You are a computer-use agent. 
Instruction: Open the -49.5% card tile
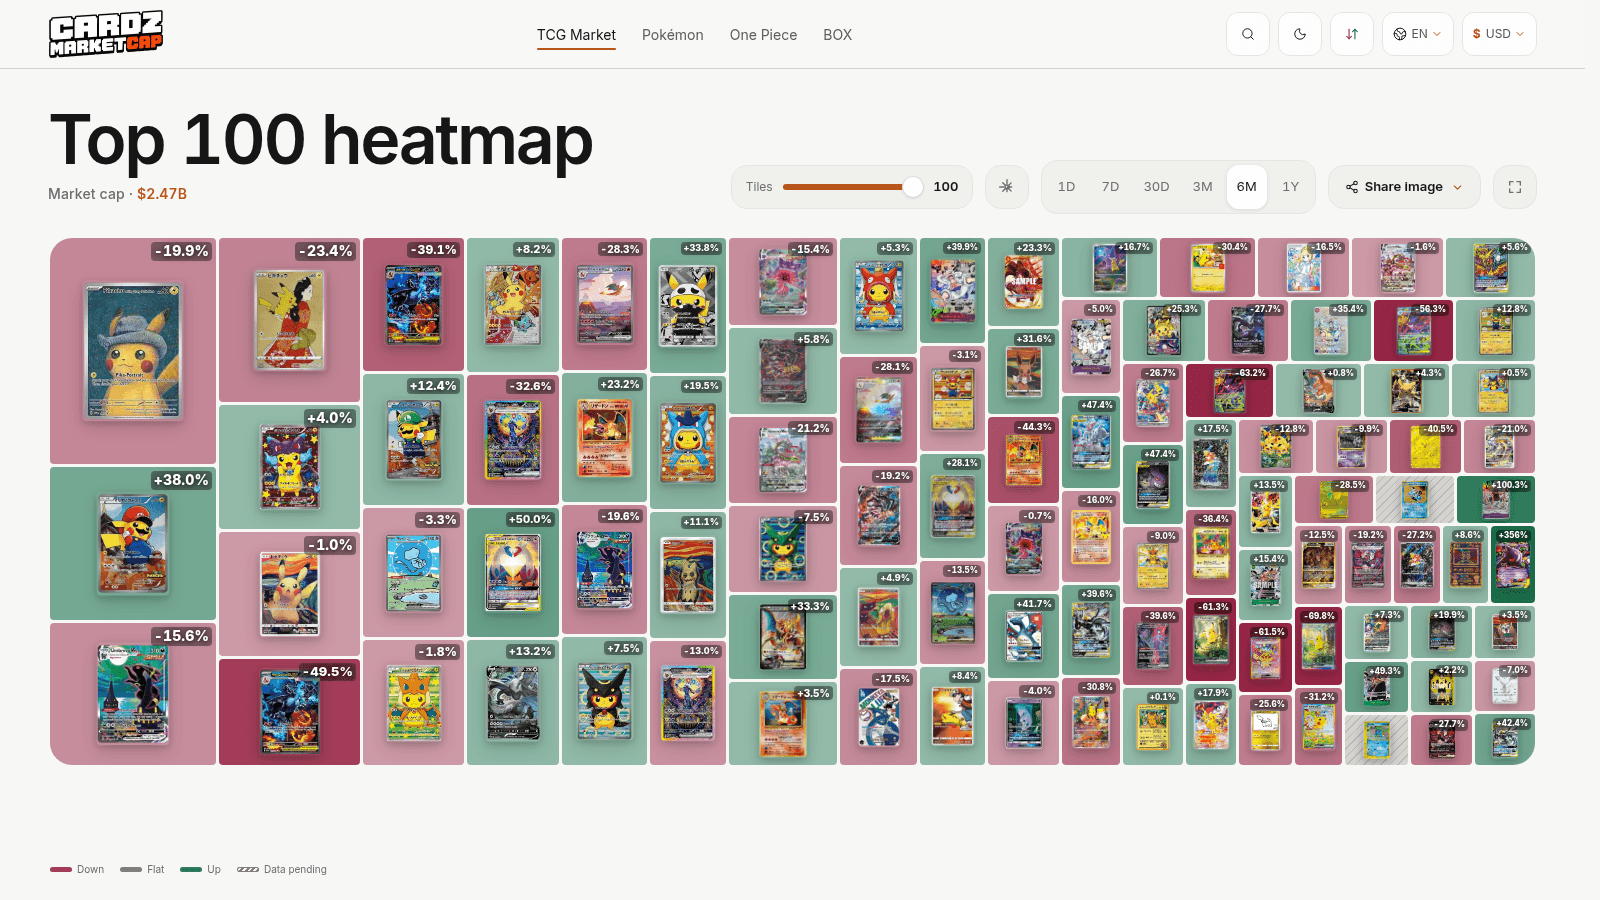pos(289,712)
